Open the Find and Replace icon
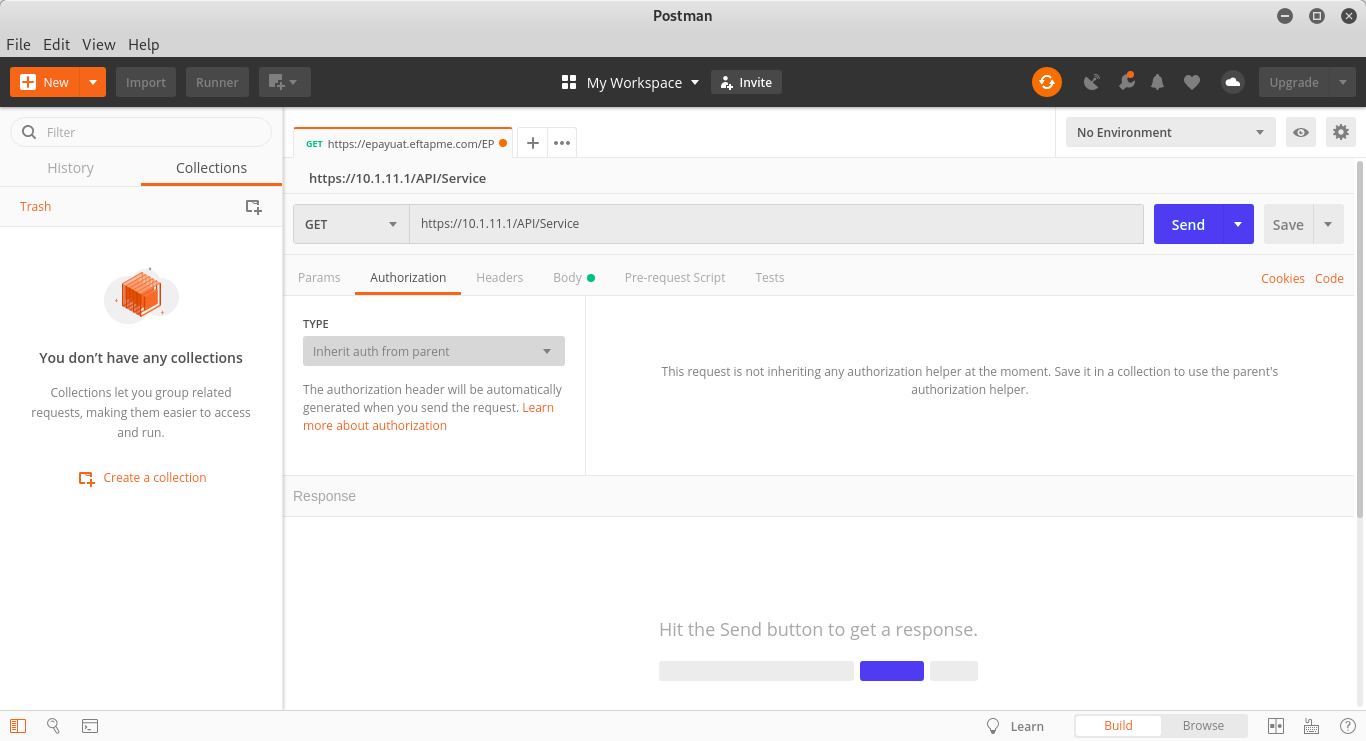This screenshot has width=1366, height=741. tap(54, 726)
